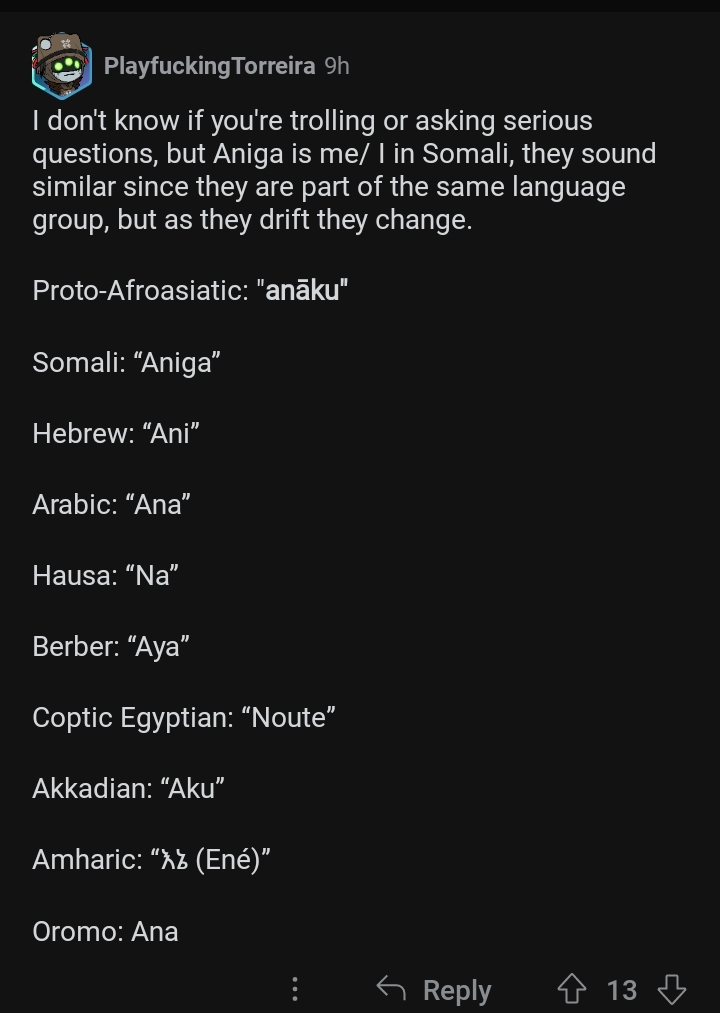Screen dimensions: 720x1013
Task: Click the Hausa: "Na" line
Action: 105,575
